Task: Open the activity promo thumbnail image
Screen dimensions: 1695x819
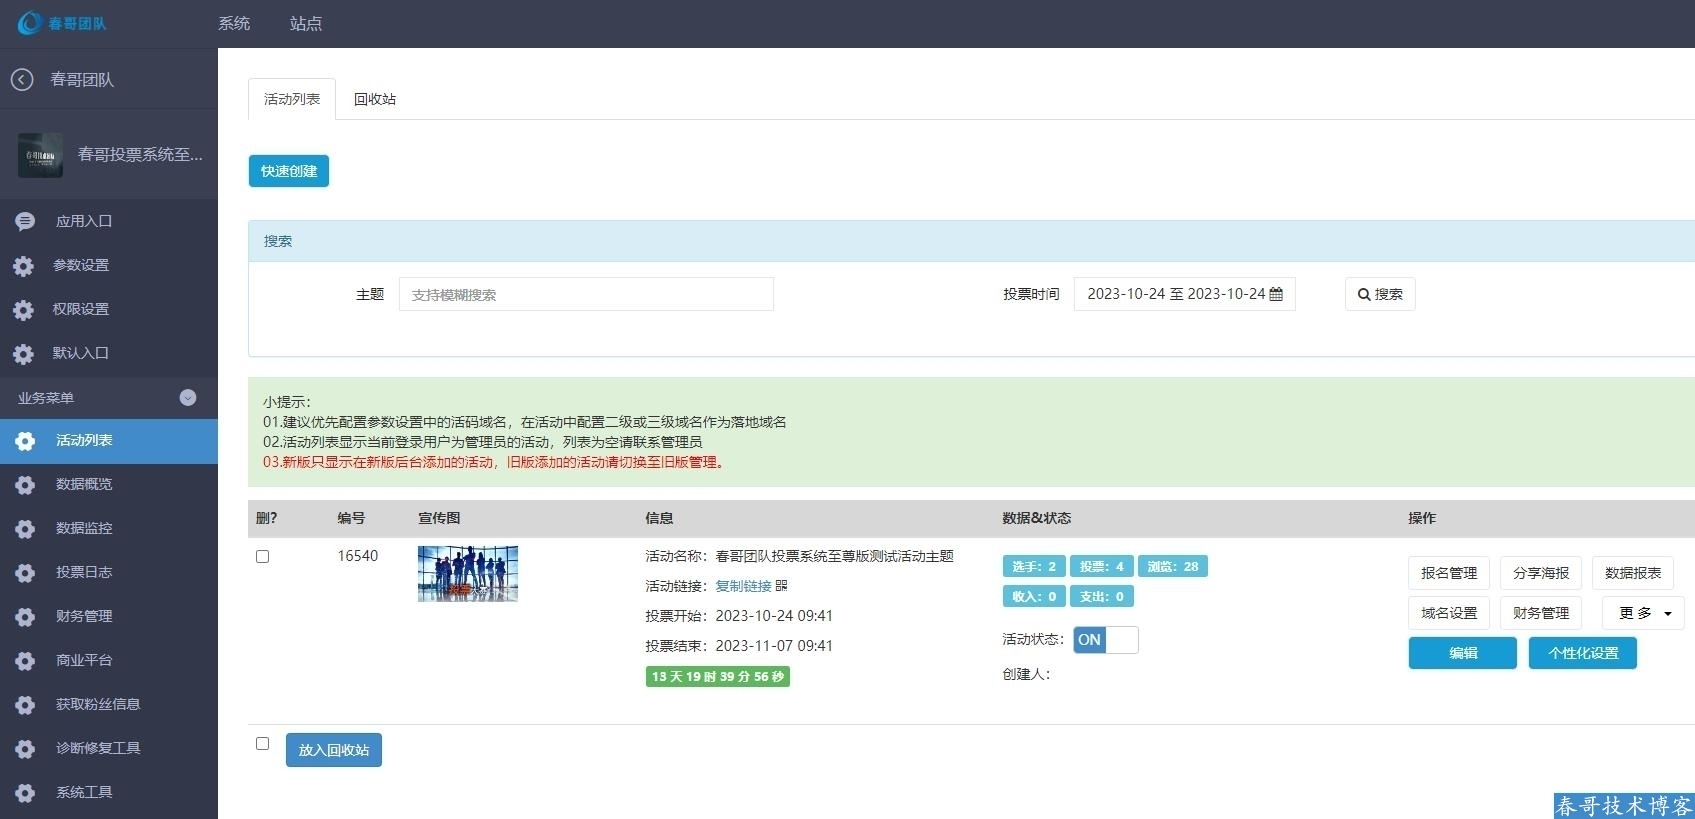Action: [468, 573]
